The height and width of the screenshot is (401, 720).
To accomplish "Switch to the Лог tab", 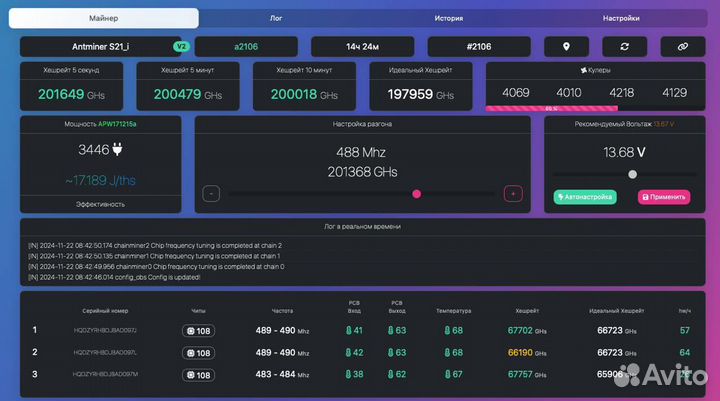I will click(x=276, y=18).
